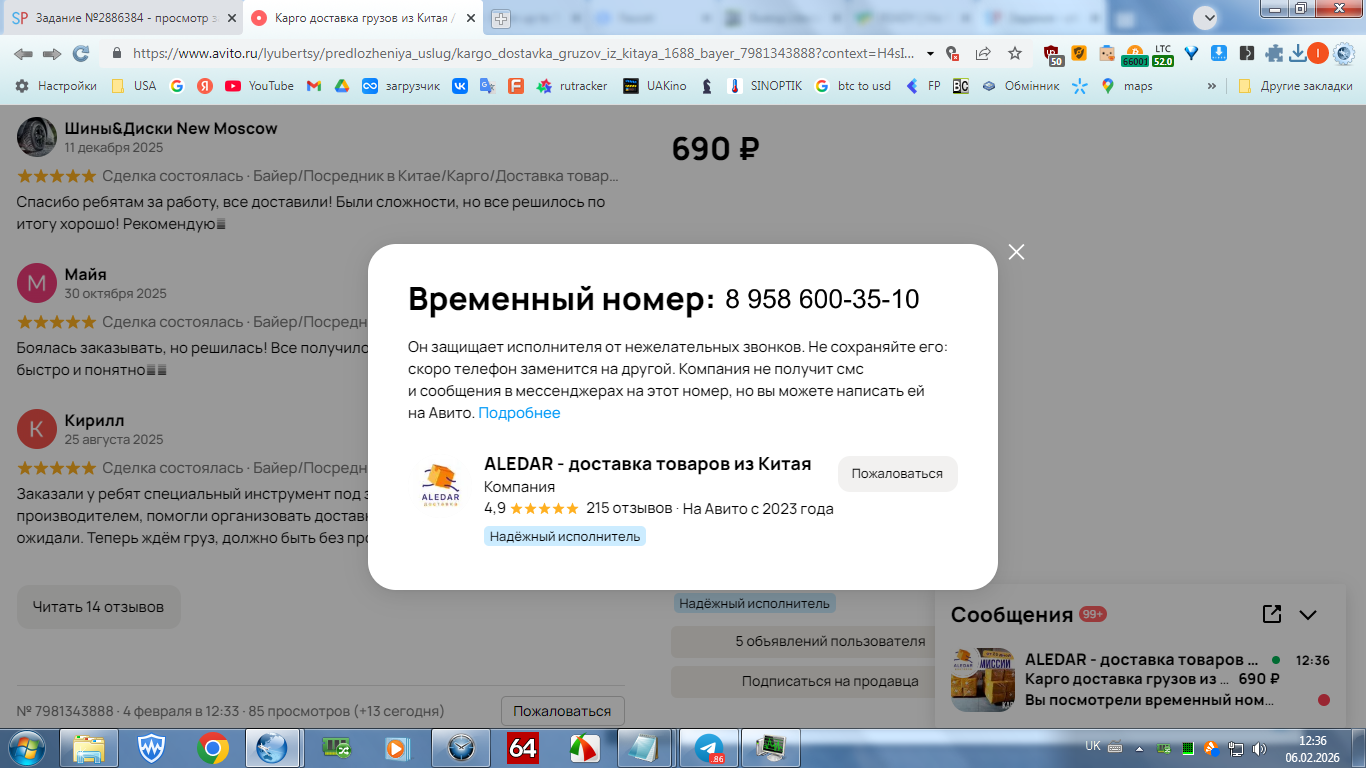Click Подписаться на продавца button
This screenshot has height=768, width=1366.
coord(830,681)
